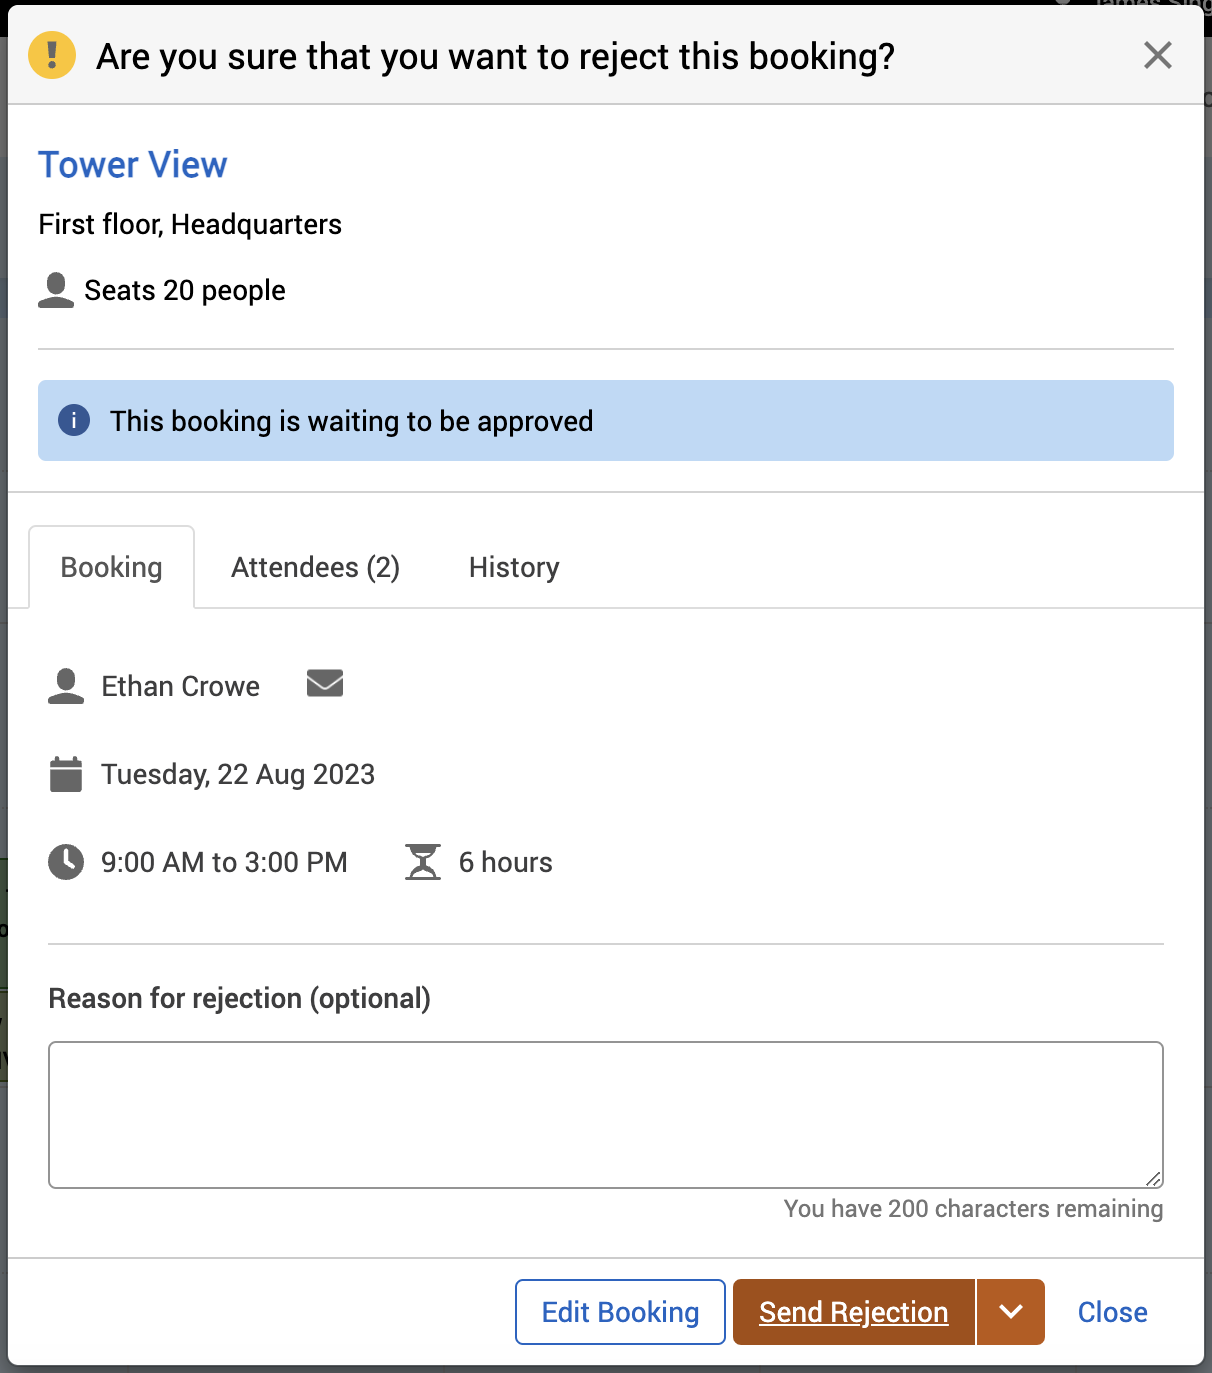Click the hourglass duration icon
1212x1373 pixels.
pos(423,862)
